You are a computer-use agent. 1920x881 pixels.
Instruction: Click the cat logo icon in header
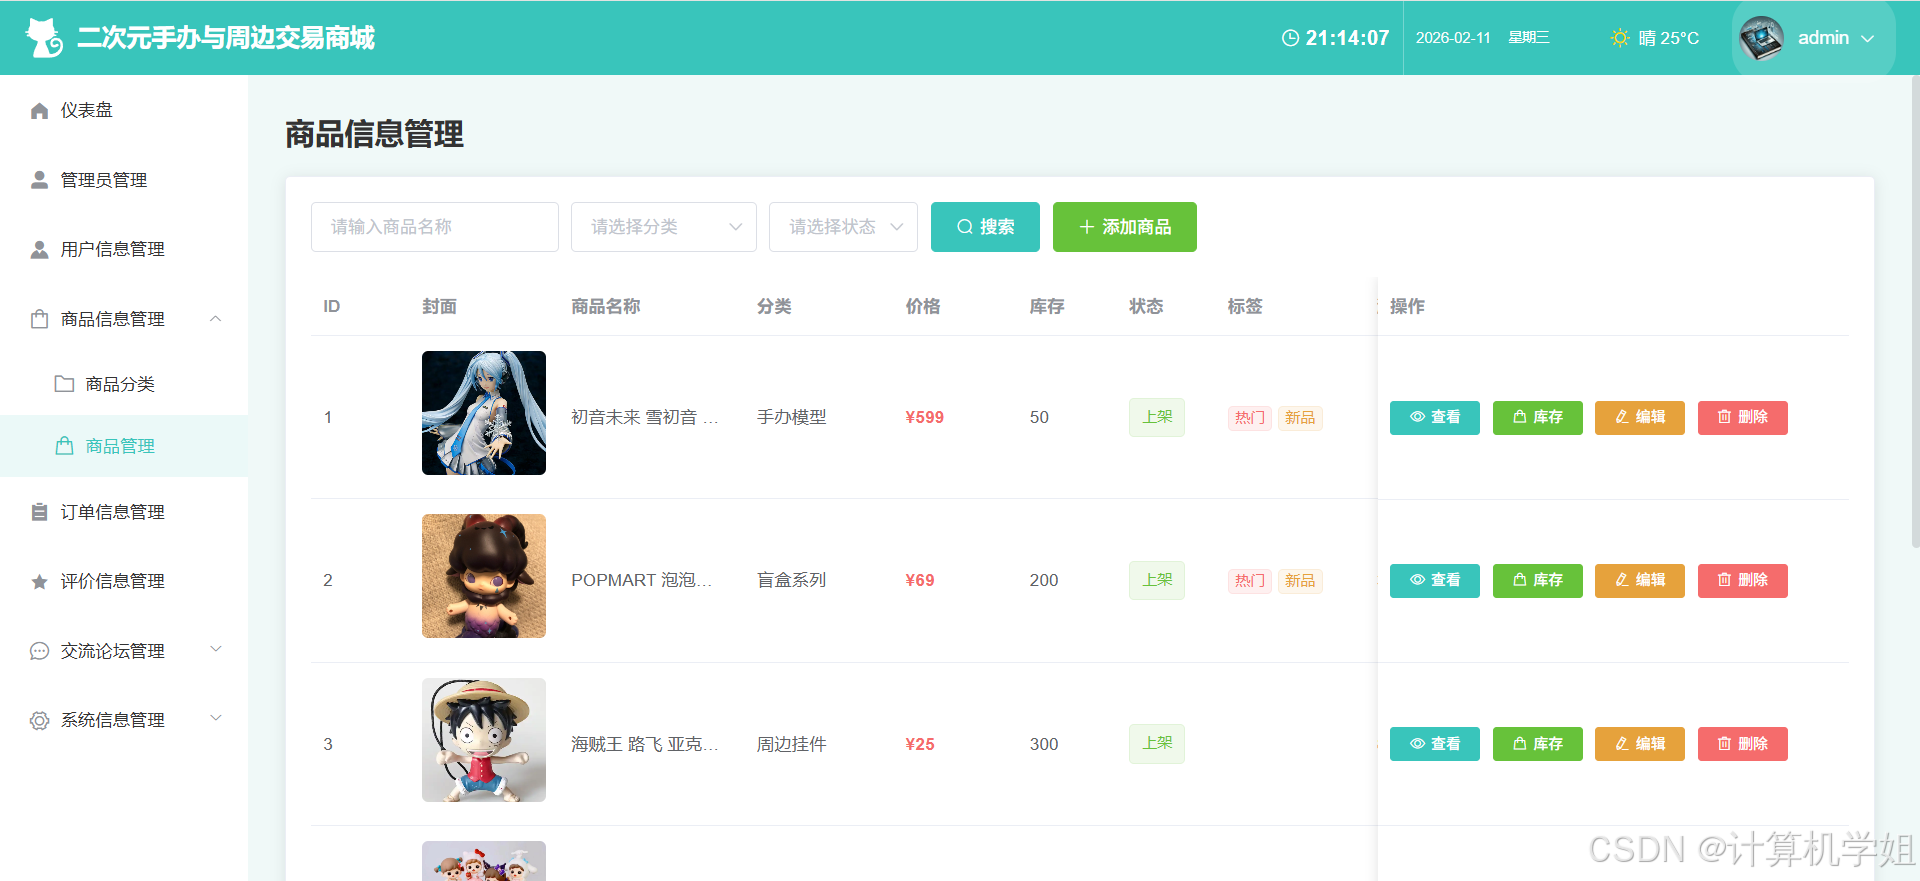(x=44, y=38)
